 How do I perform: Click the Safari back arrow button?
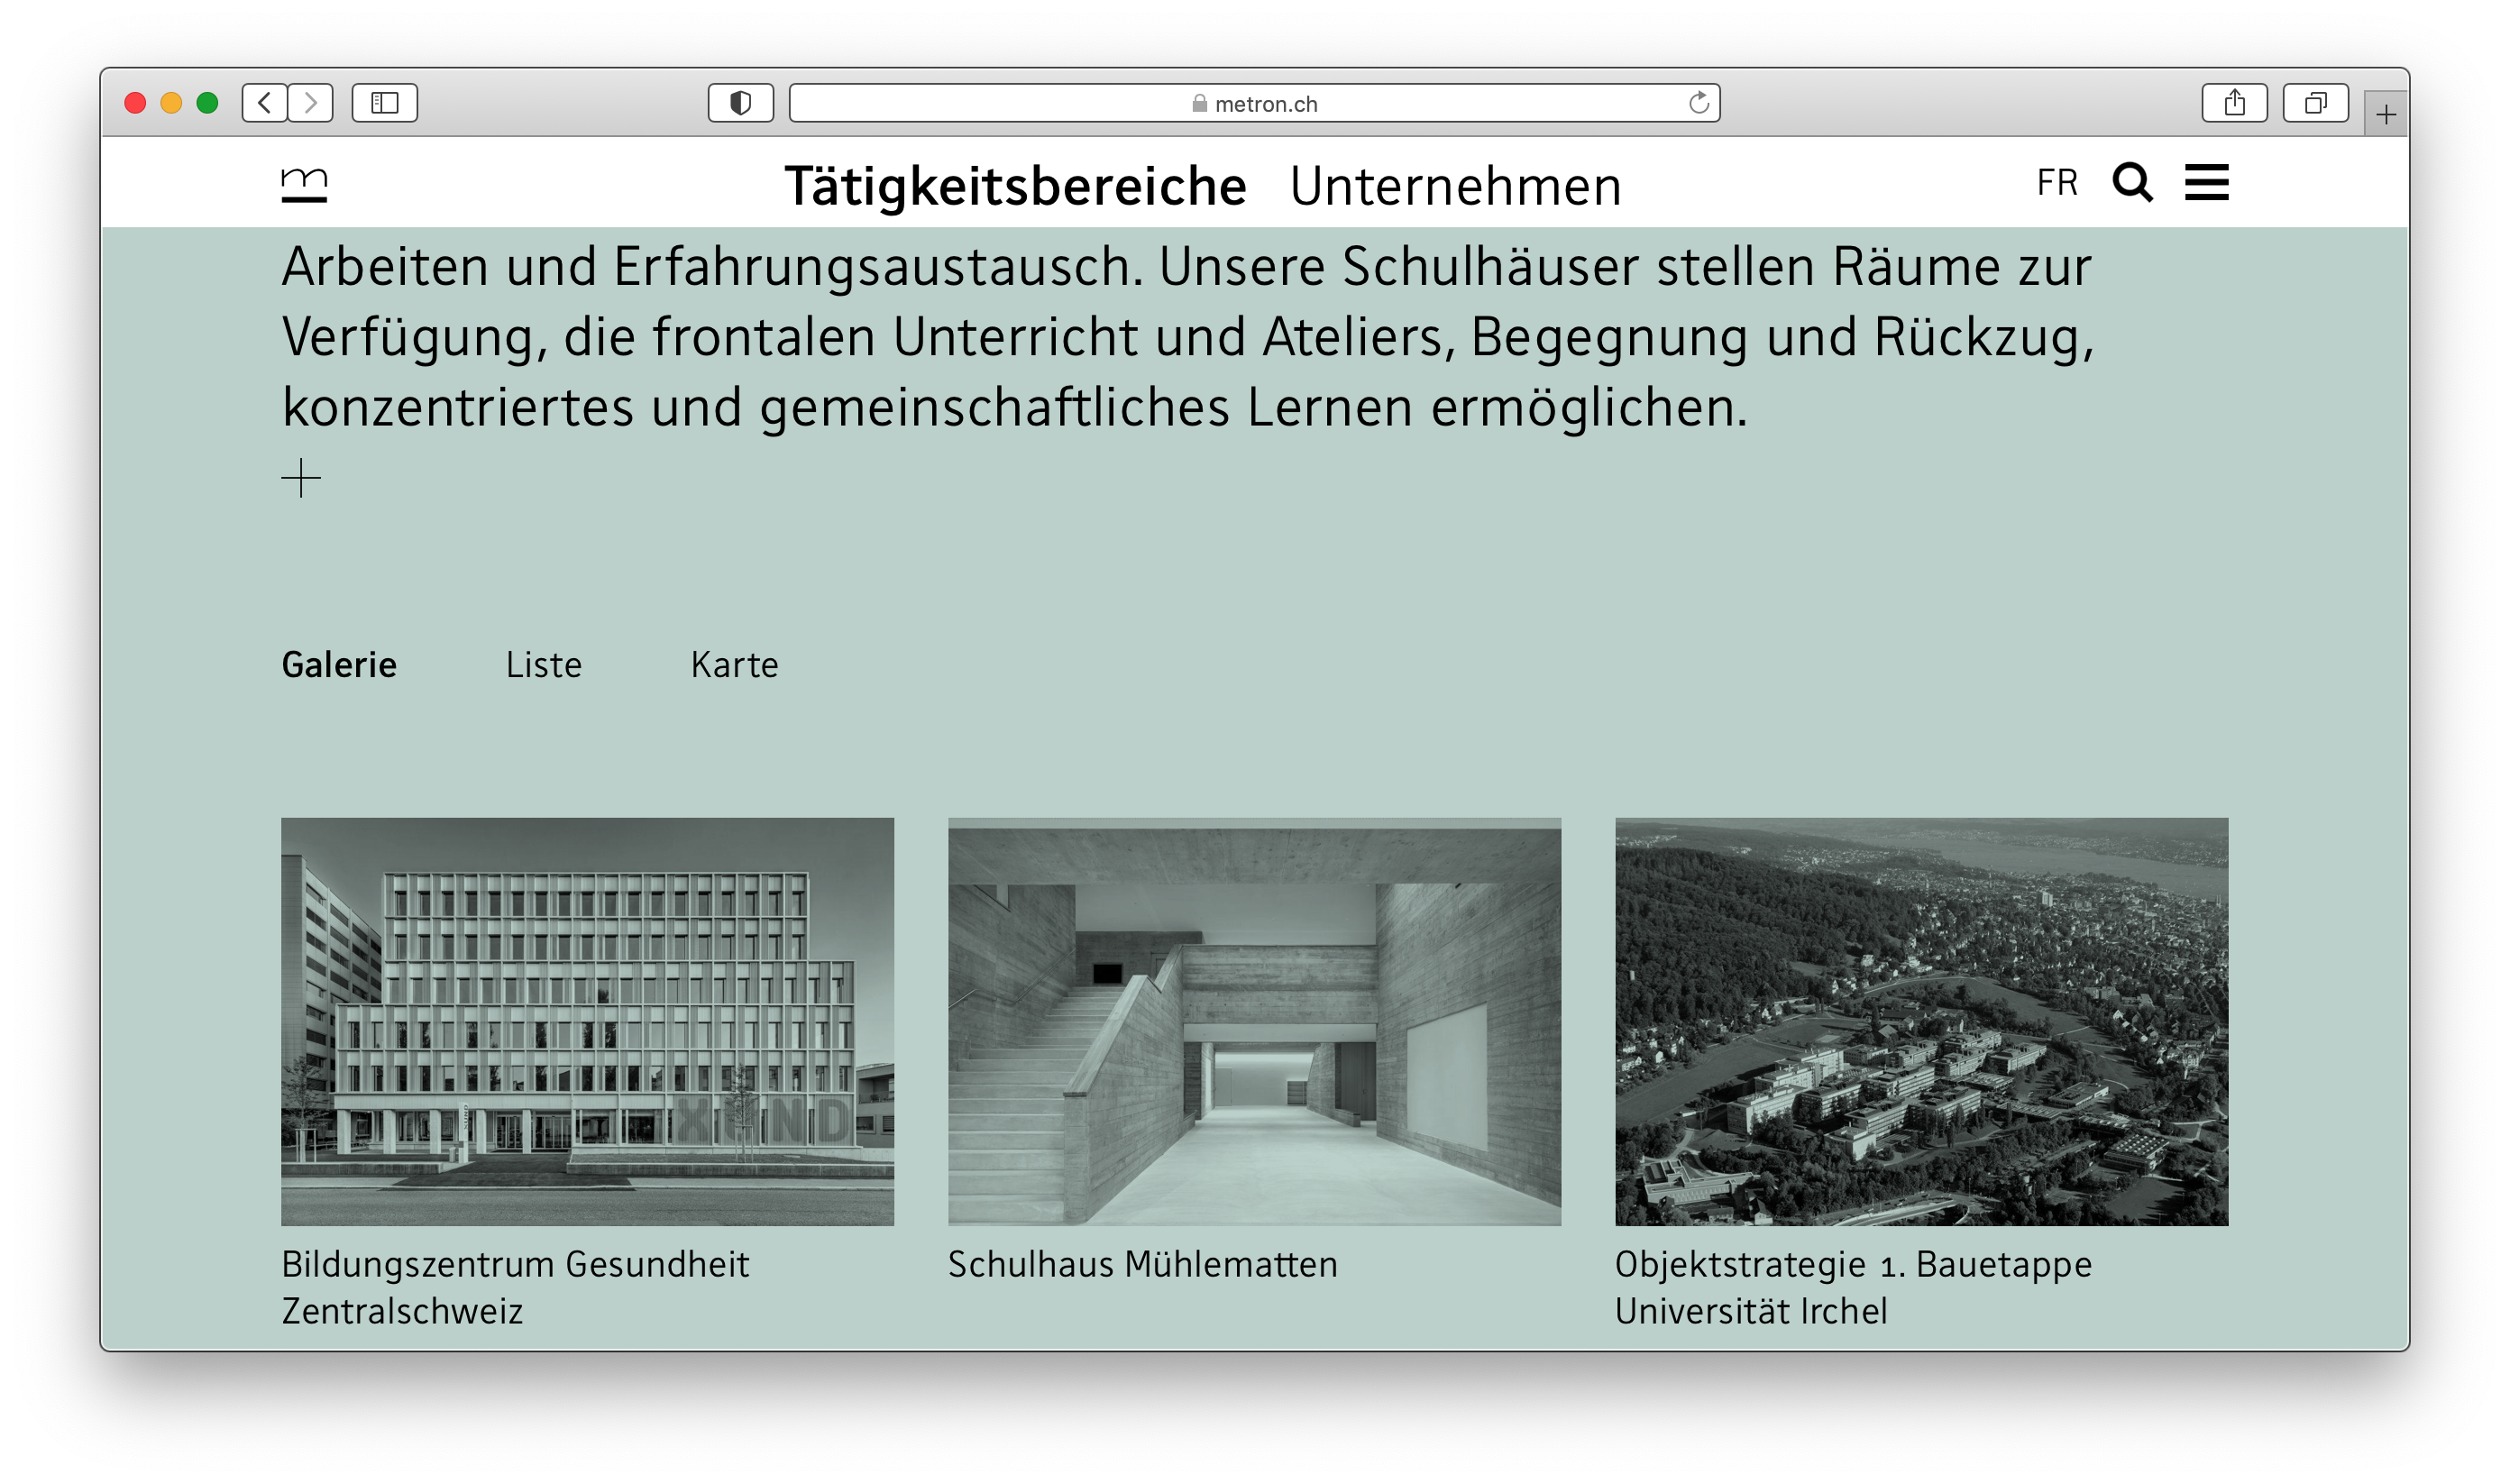click(x=265, y=103)
